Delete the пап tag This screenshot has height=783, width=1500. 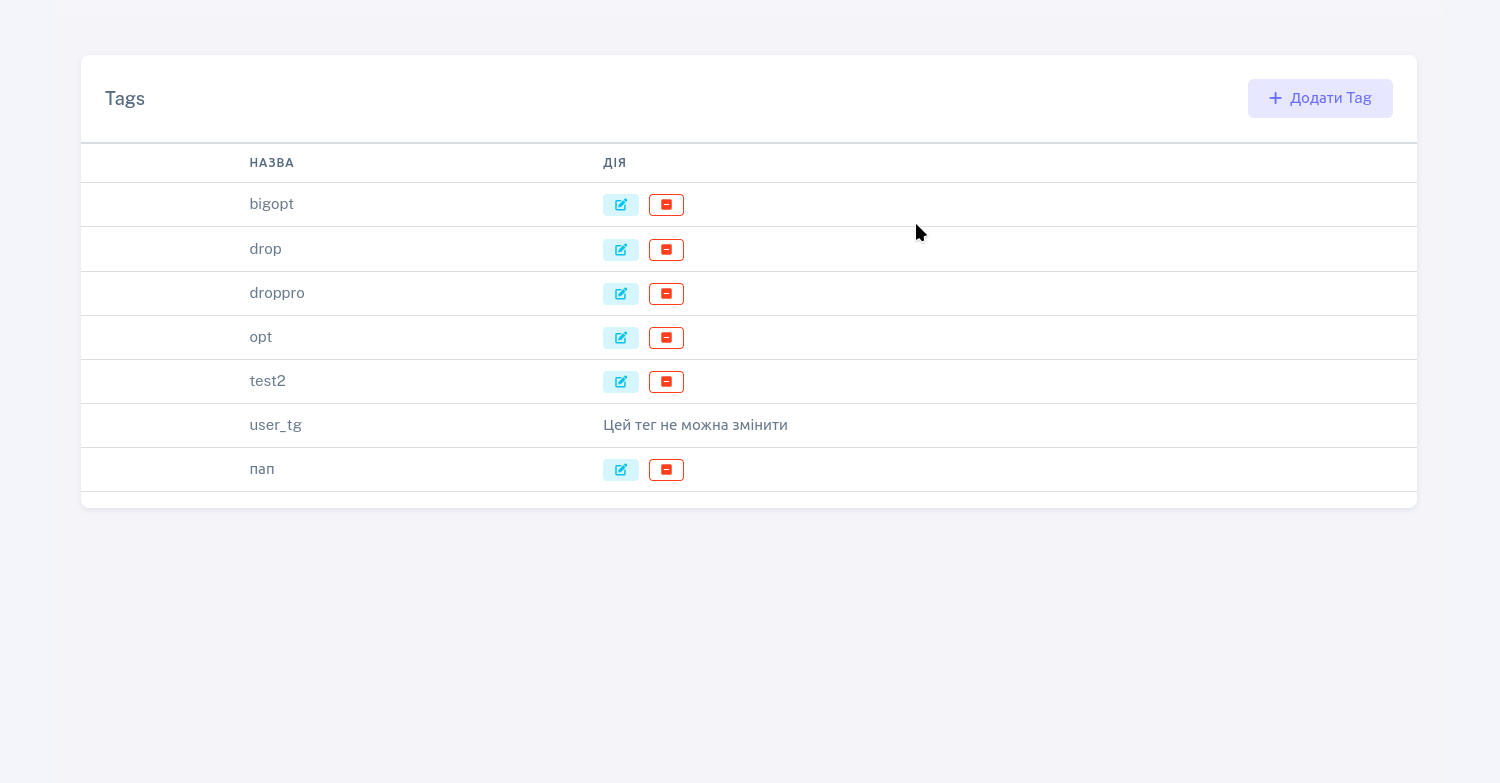pos(666,470)
